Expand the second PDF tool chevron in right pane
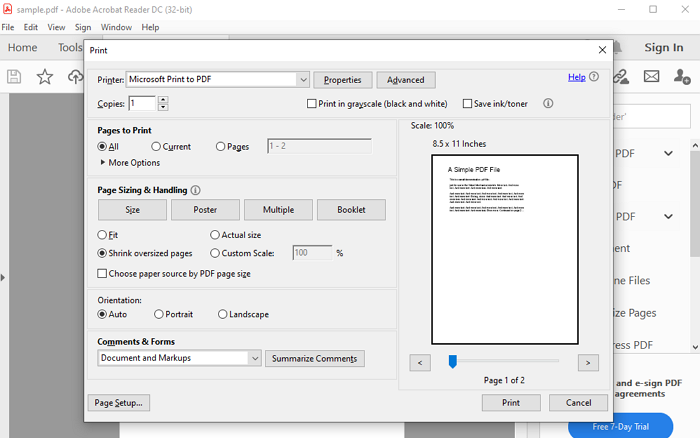700x438 pixels. coord(668,217)
